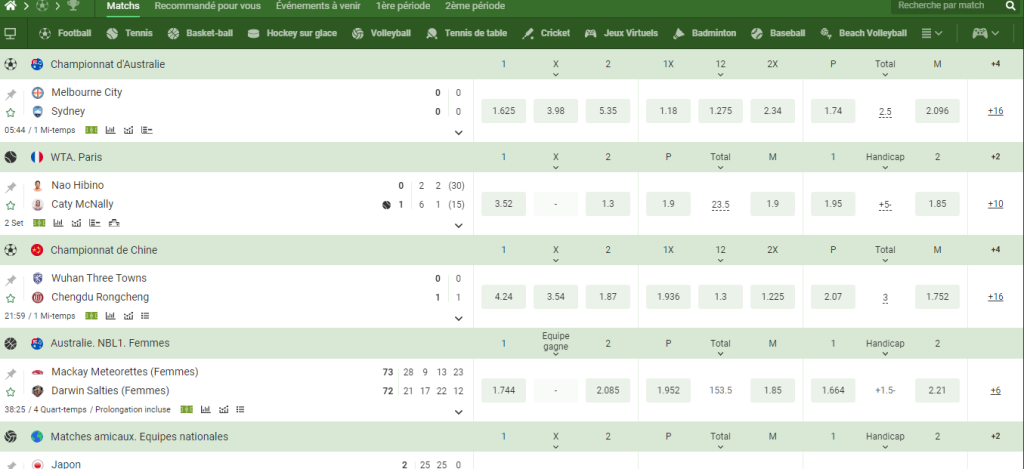1024x469 pixels.
Task: Open bar chart statistics for the Melbourne City match
Action: (x=110, y=130)
